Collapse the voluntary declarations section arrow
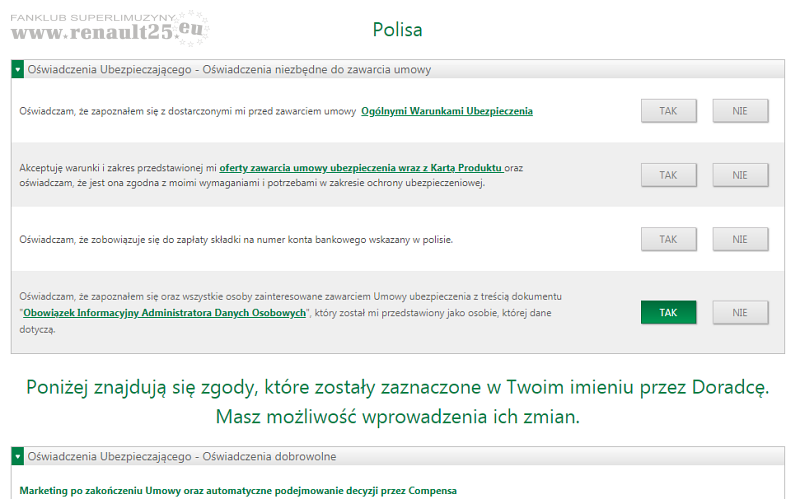The width and height of the screenshot is (800, 499). coord(17,457)
